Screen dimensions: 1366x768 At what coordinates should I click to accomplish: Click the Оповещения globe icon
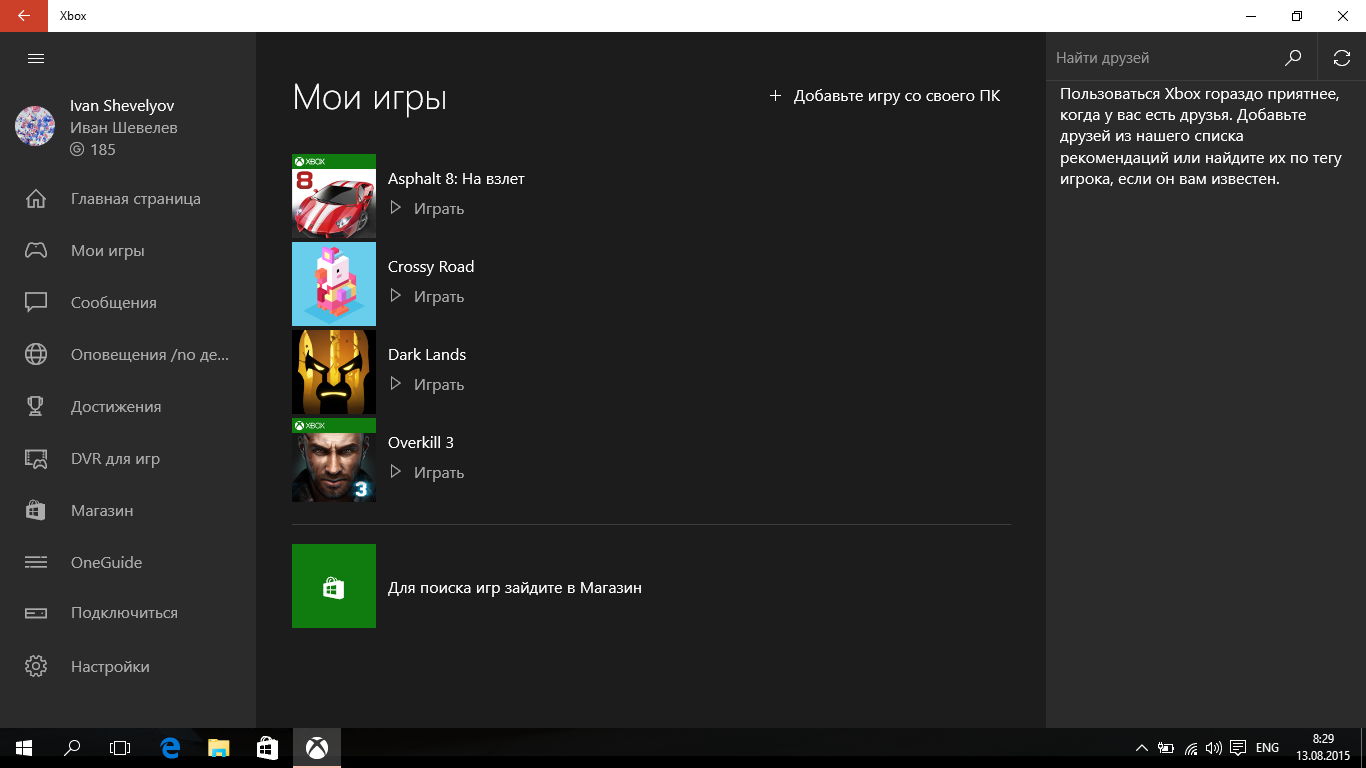pos(36,355)
